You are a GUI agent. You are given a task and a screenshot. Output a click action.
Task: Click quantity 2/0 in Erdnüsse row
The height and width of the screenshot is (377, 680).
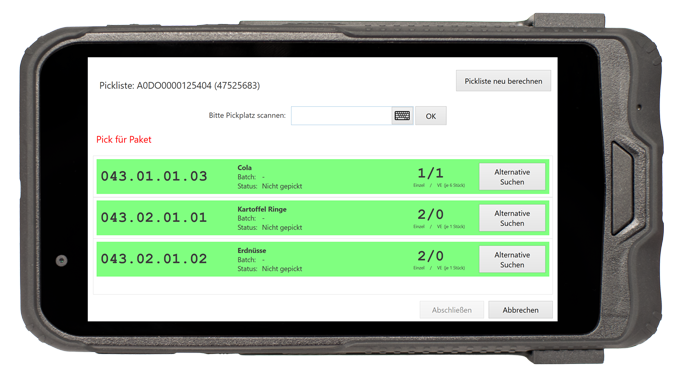[x=430, y=256]
